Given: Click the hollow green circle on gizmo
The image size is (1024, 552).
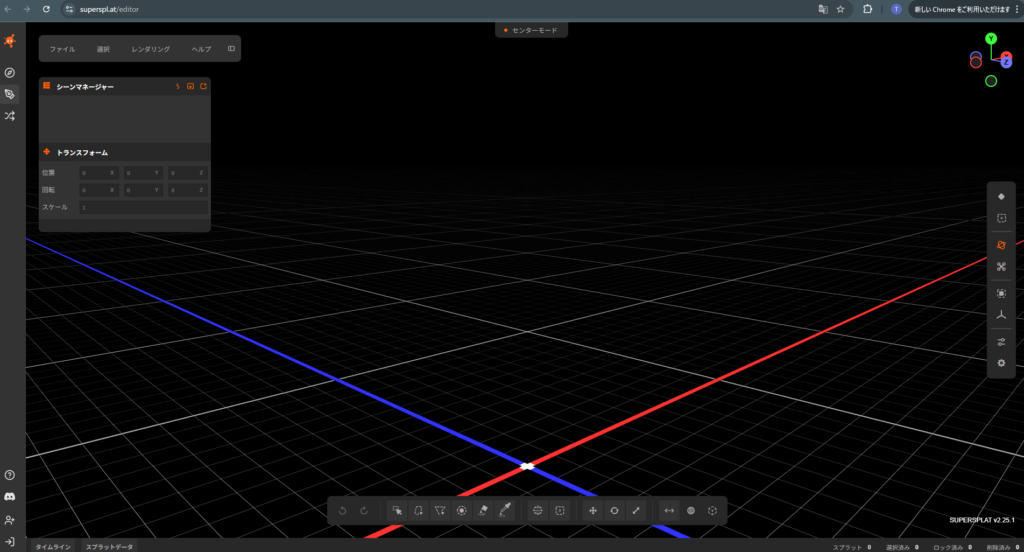Looking at the screenshot, I should 991,82.
